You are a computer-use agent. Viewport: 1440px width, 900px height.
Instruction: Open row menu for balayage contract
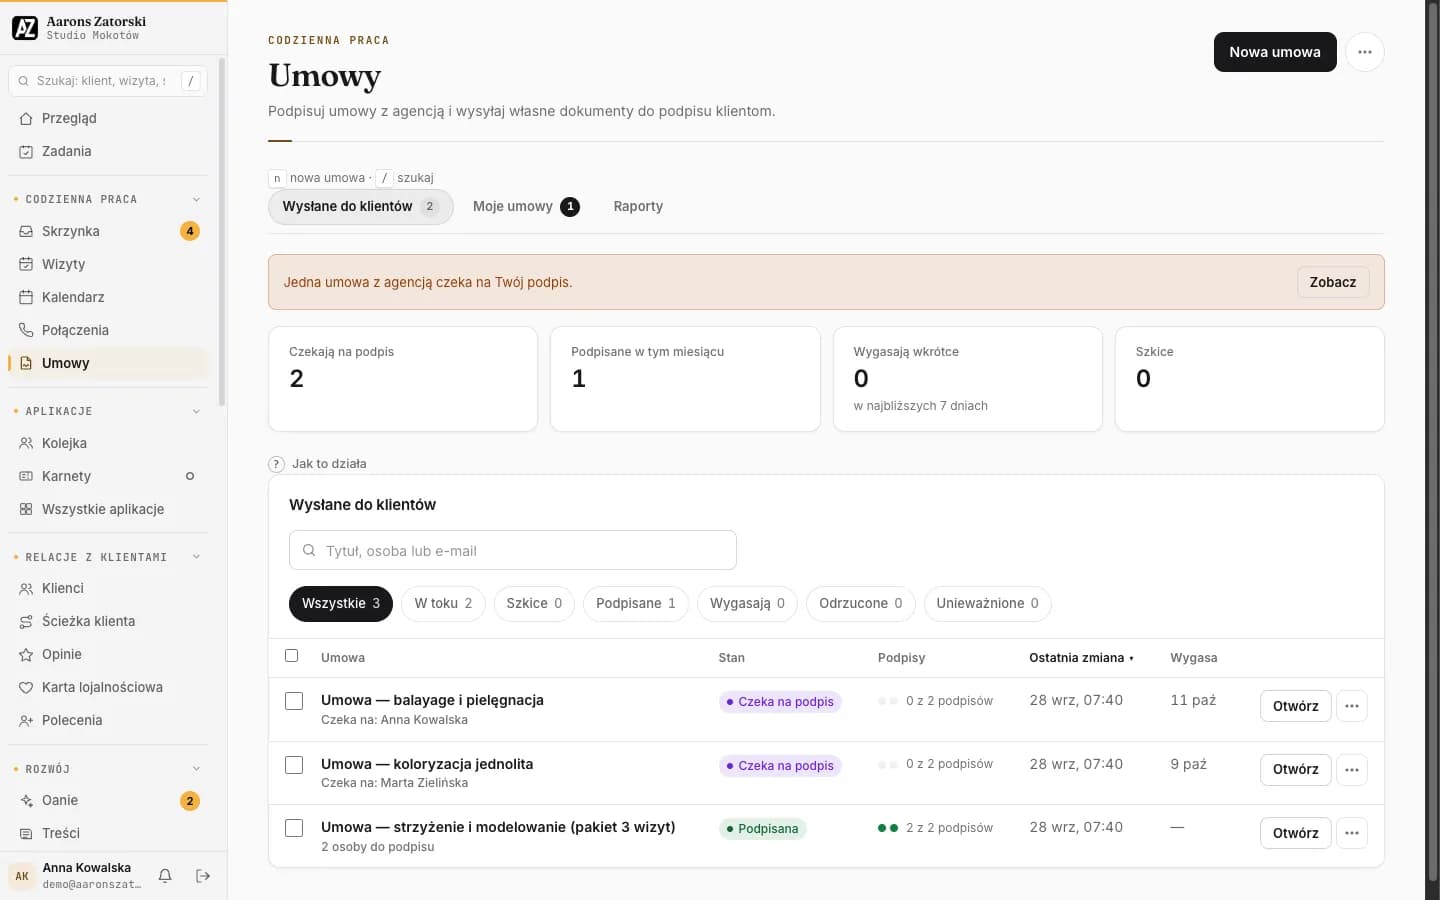1352,706
